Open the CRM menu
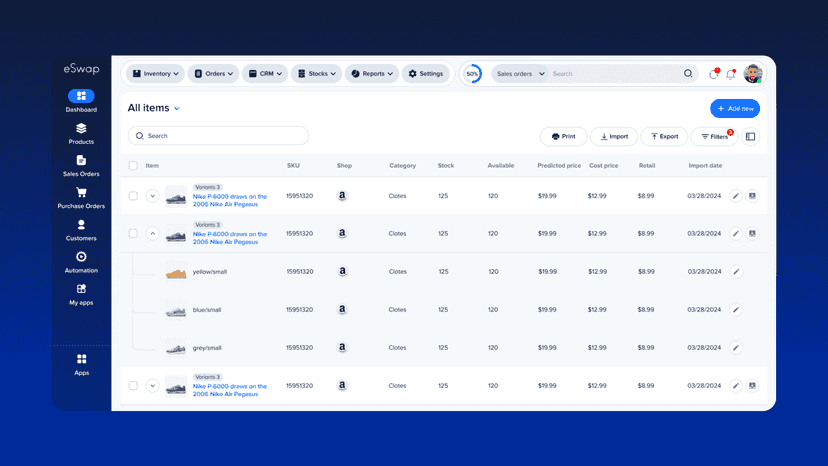 tap(265, 74)
